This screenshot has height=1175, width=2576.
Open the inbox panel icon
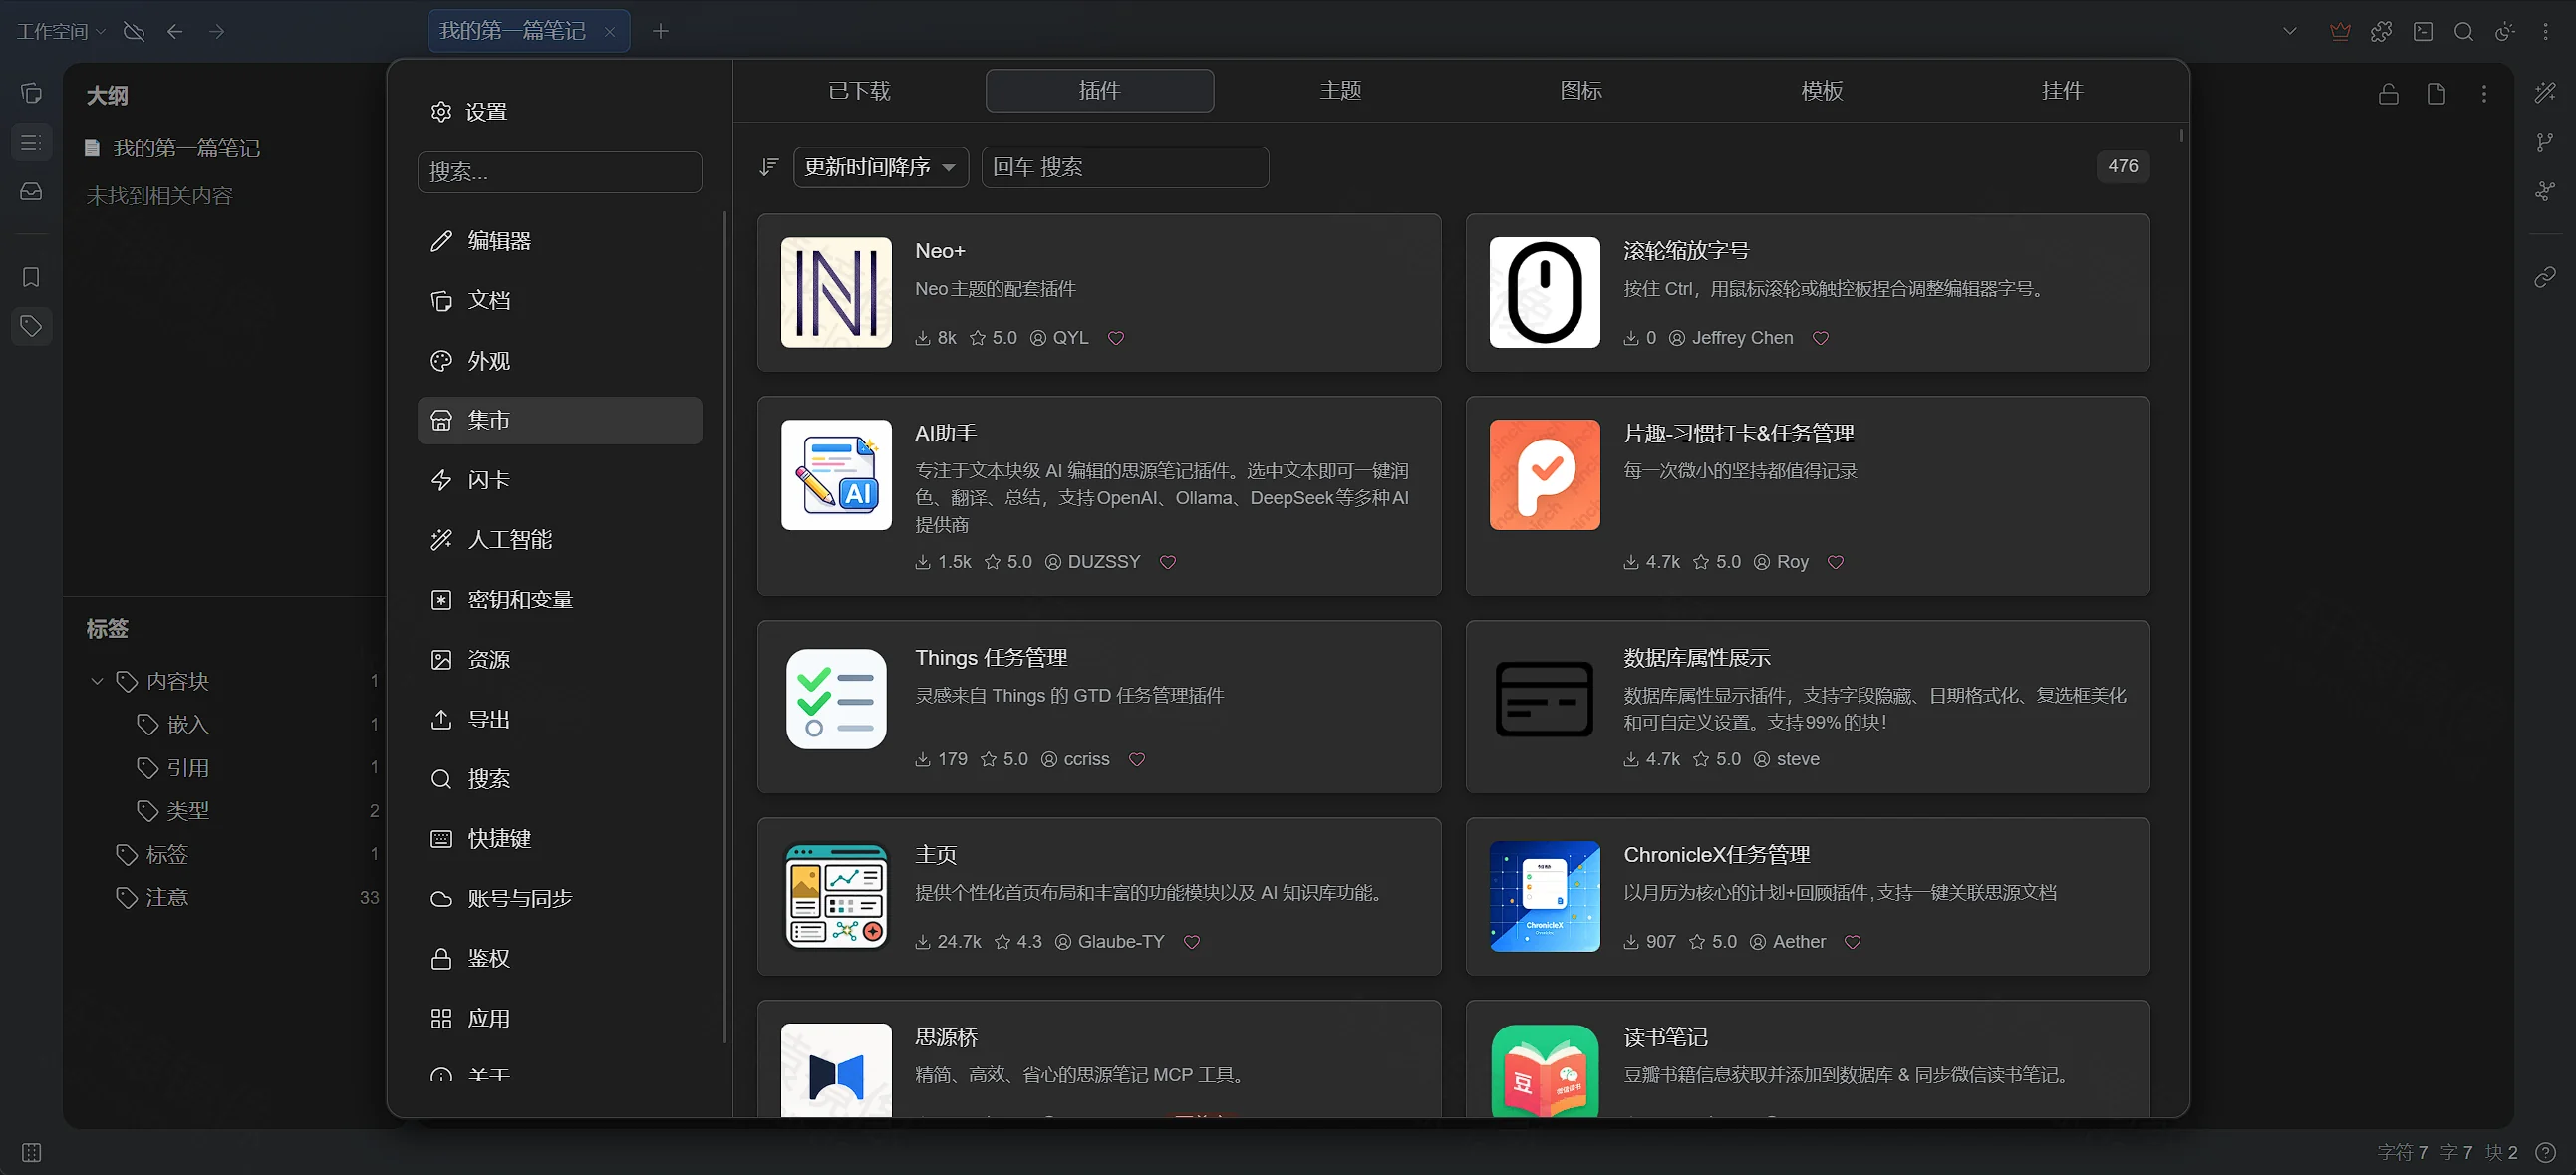(31, 191)
